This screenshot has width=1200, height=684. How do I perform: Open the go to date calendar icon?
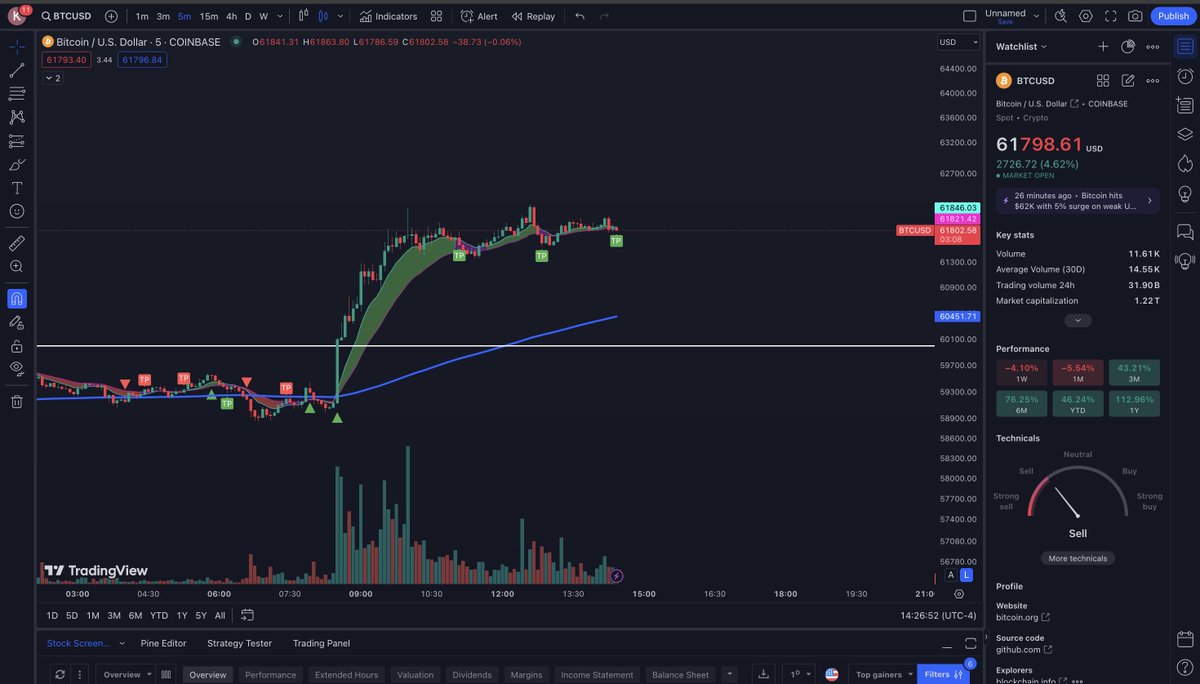pos(247,615)
